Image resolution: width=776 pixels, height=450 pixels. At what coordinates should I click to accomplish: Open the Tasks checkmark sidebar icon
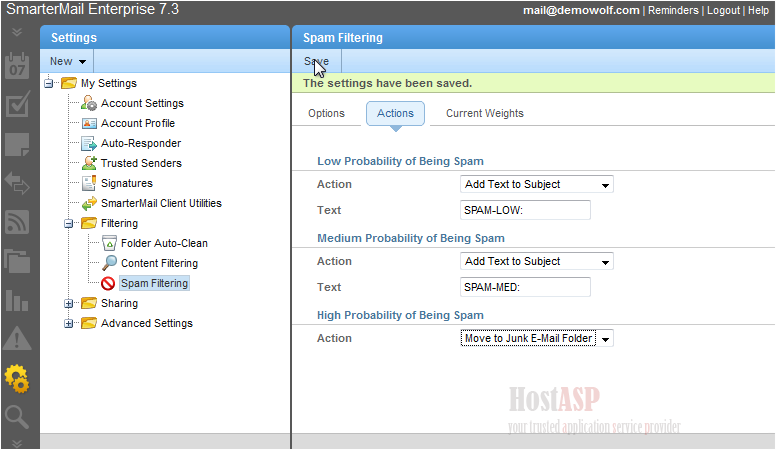[17, 104]
